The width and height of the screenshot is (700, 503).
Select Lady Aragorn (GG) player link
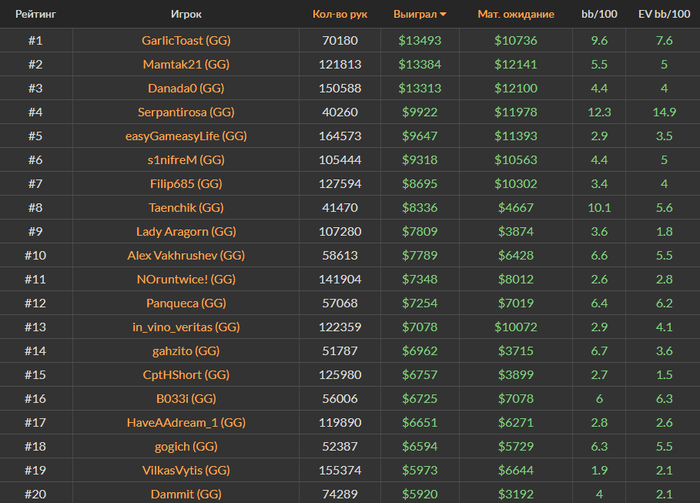coord(186,232)
